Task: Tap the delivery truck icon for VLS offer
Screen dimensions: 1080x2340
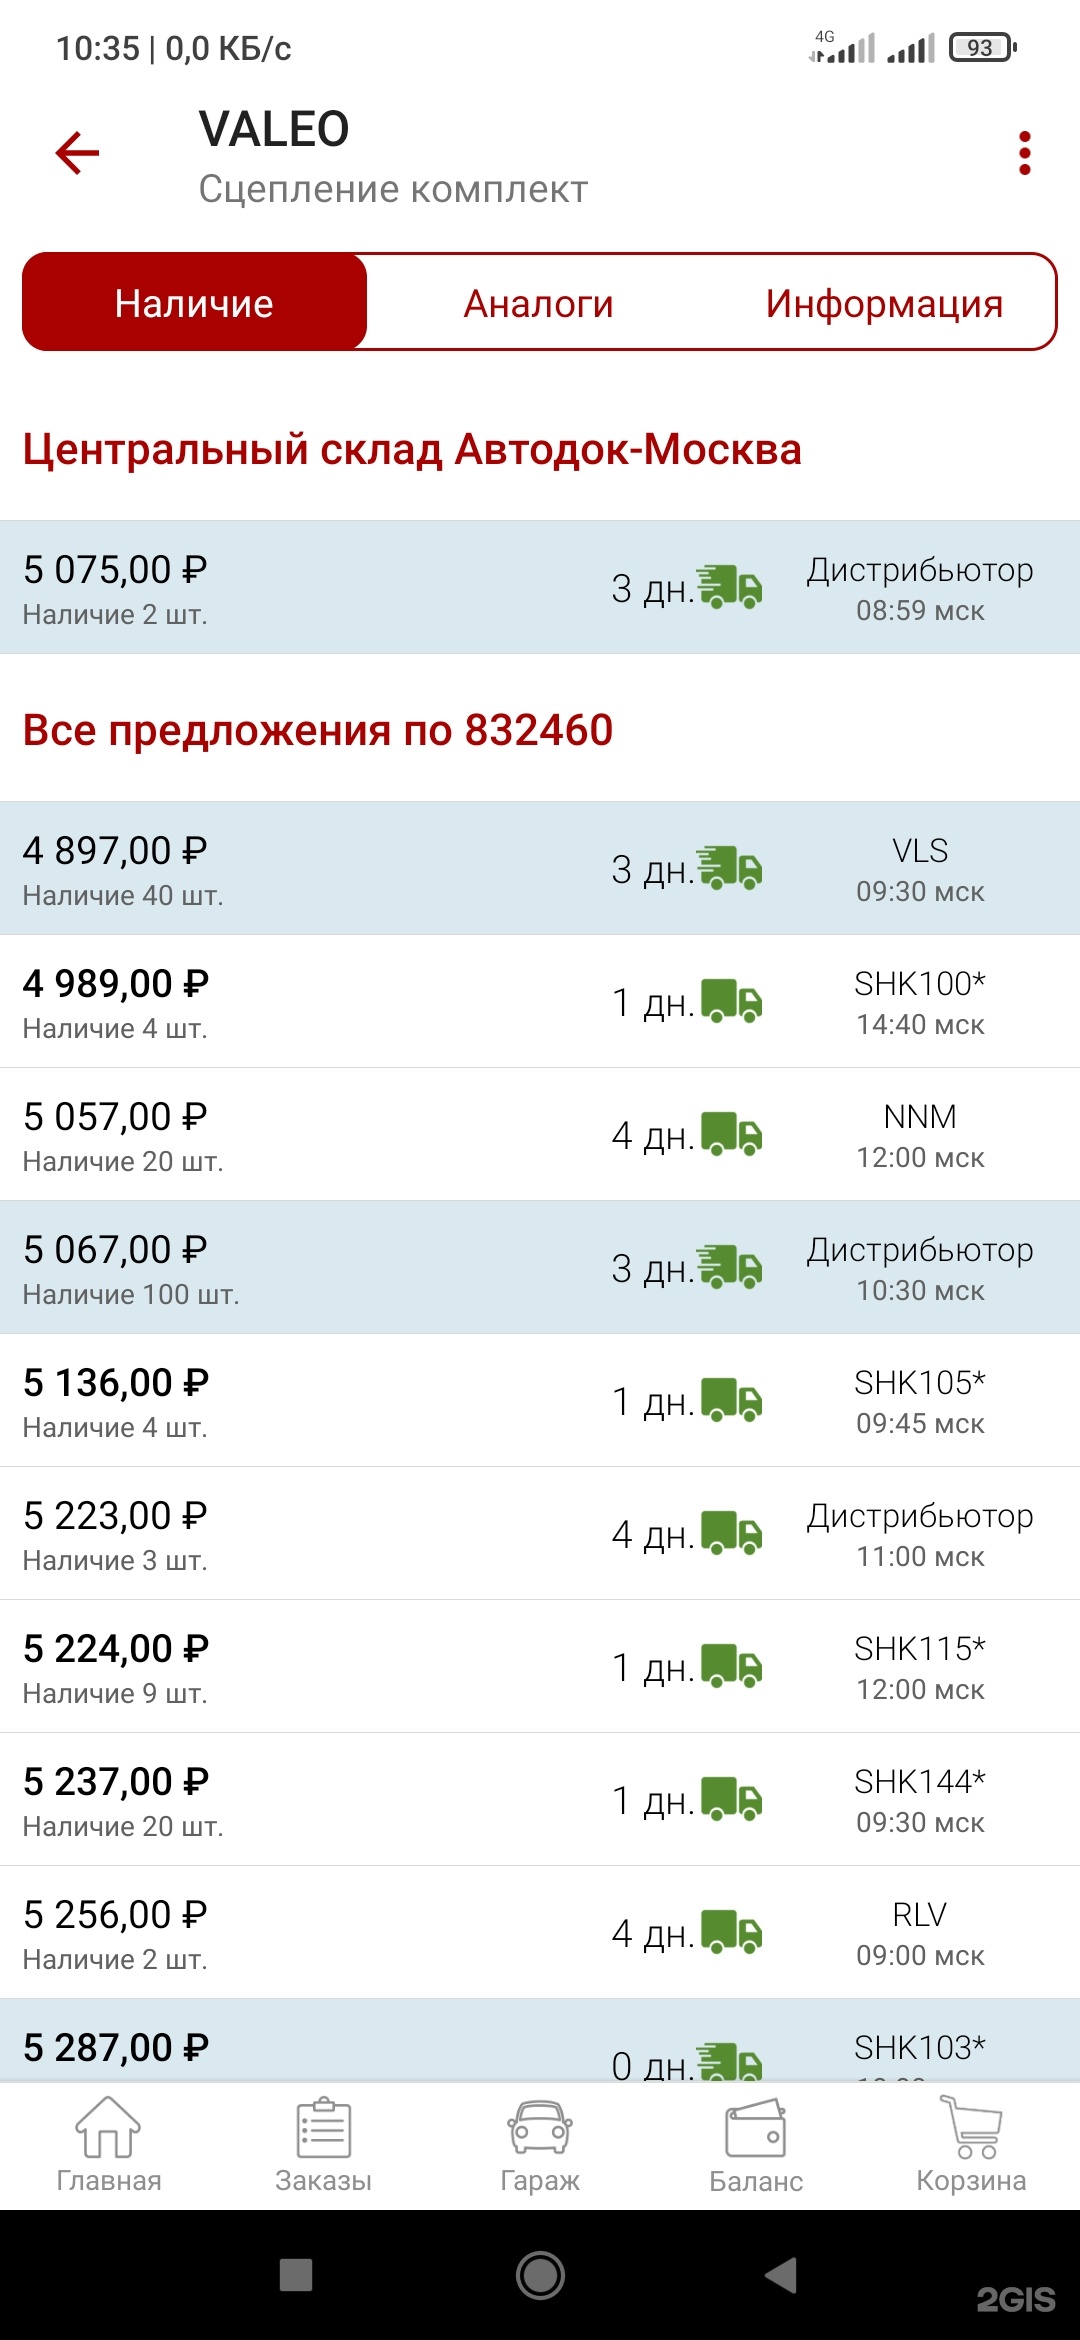Action: coord(731,868)
